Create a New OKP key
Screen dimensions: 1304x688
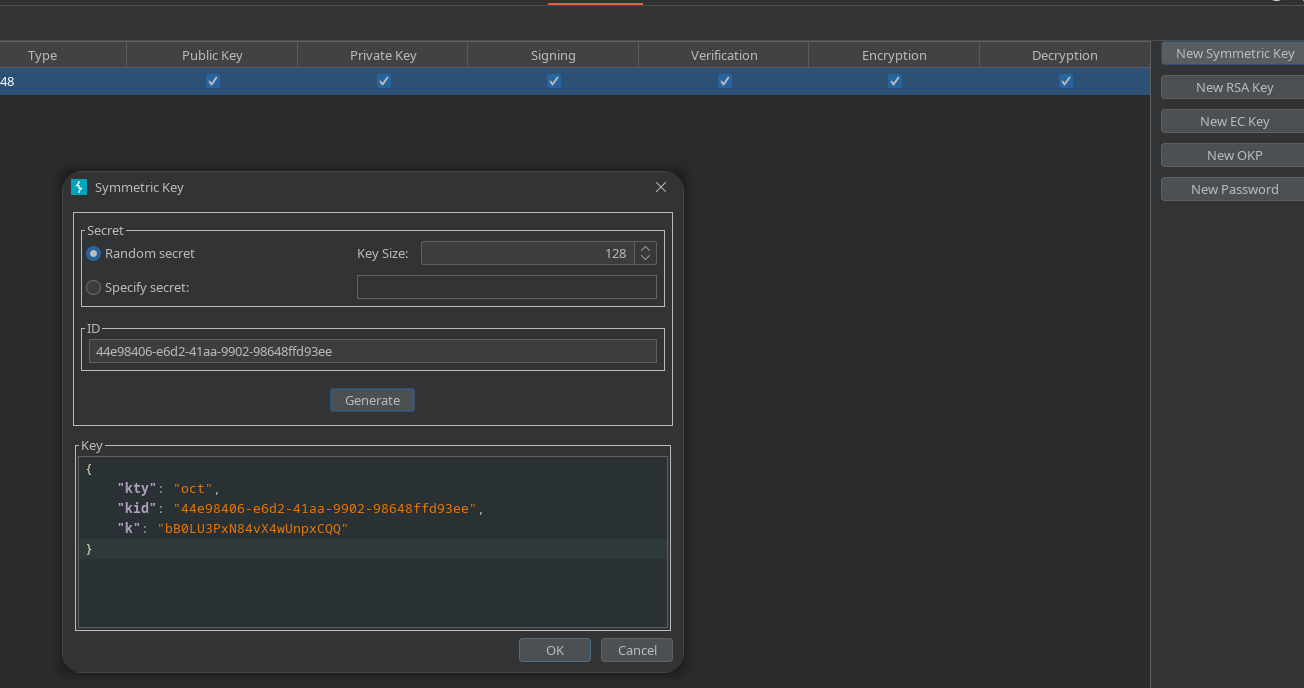point(1234,155)
